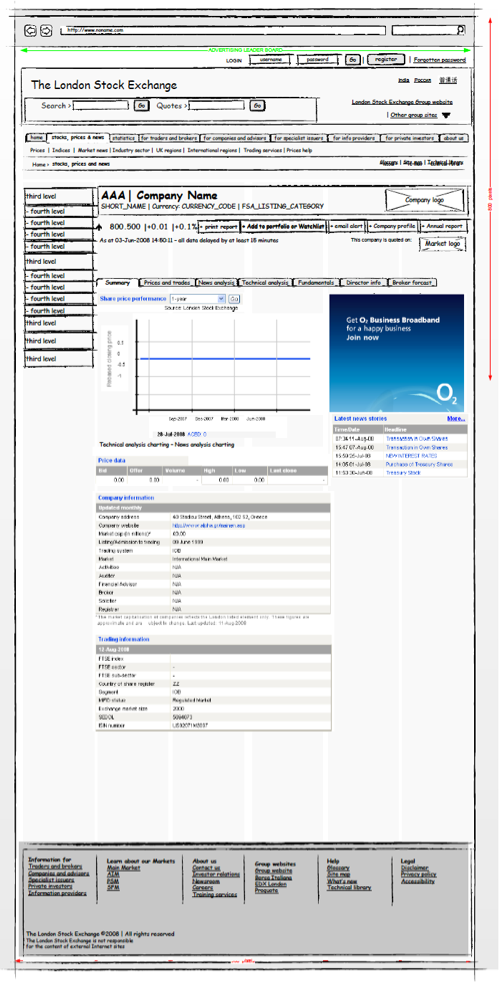Open footer Investor relations link
The width and height of the screenshot is (500, 982).
tap(216, 874)
